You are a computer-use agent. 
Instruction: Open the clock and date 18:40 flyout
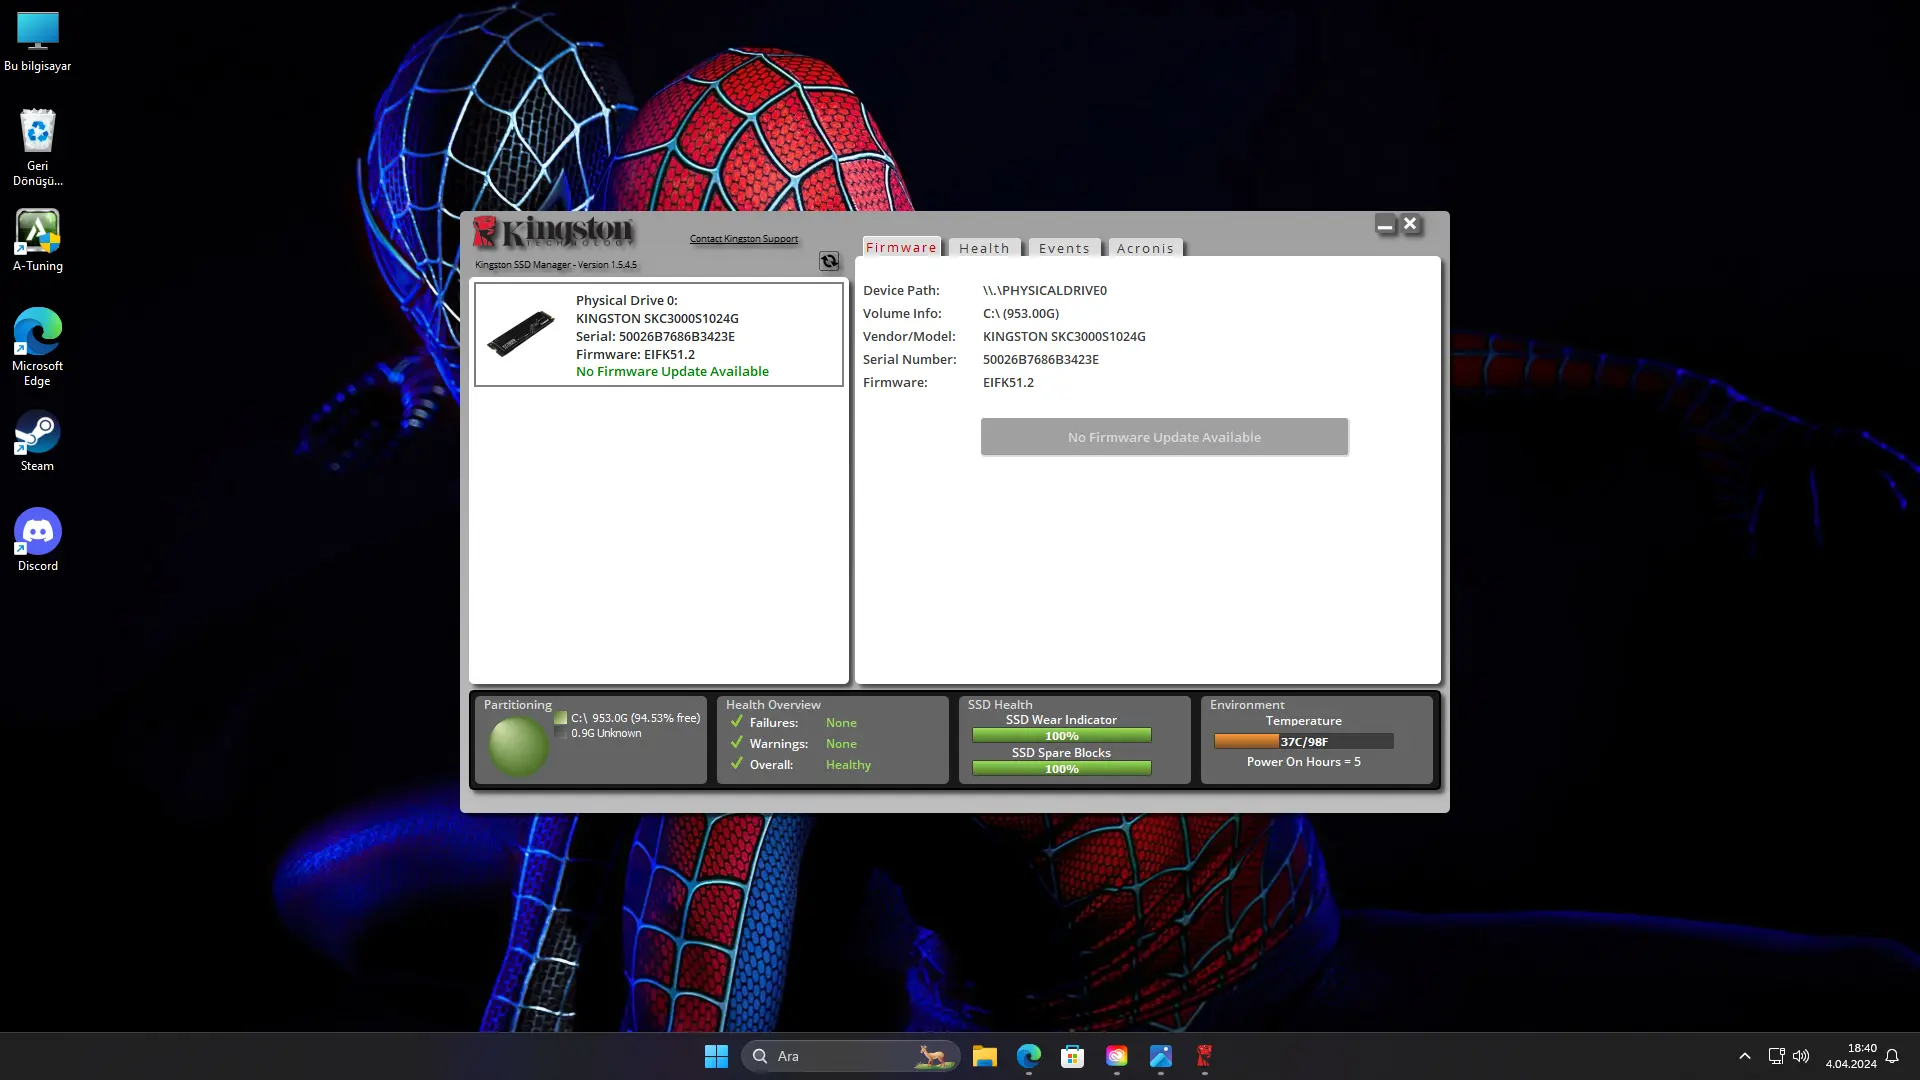(1851, 1056)
